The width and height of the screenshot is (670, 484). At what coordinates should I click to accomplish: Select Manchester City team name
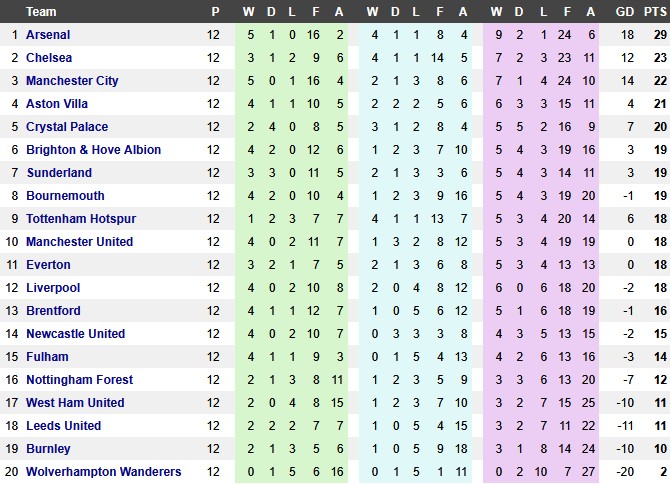72,81
